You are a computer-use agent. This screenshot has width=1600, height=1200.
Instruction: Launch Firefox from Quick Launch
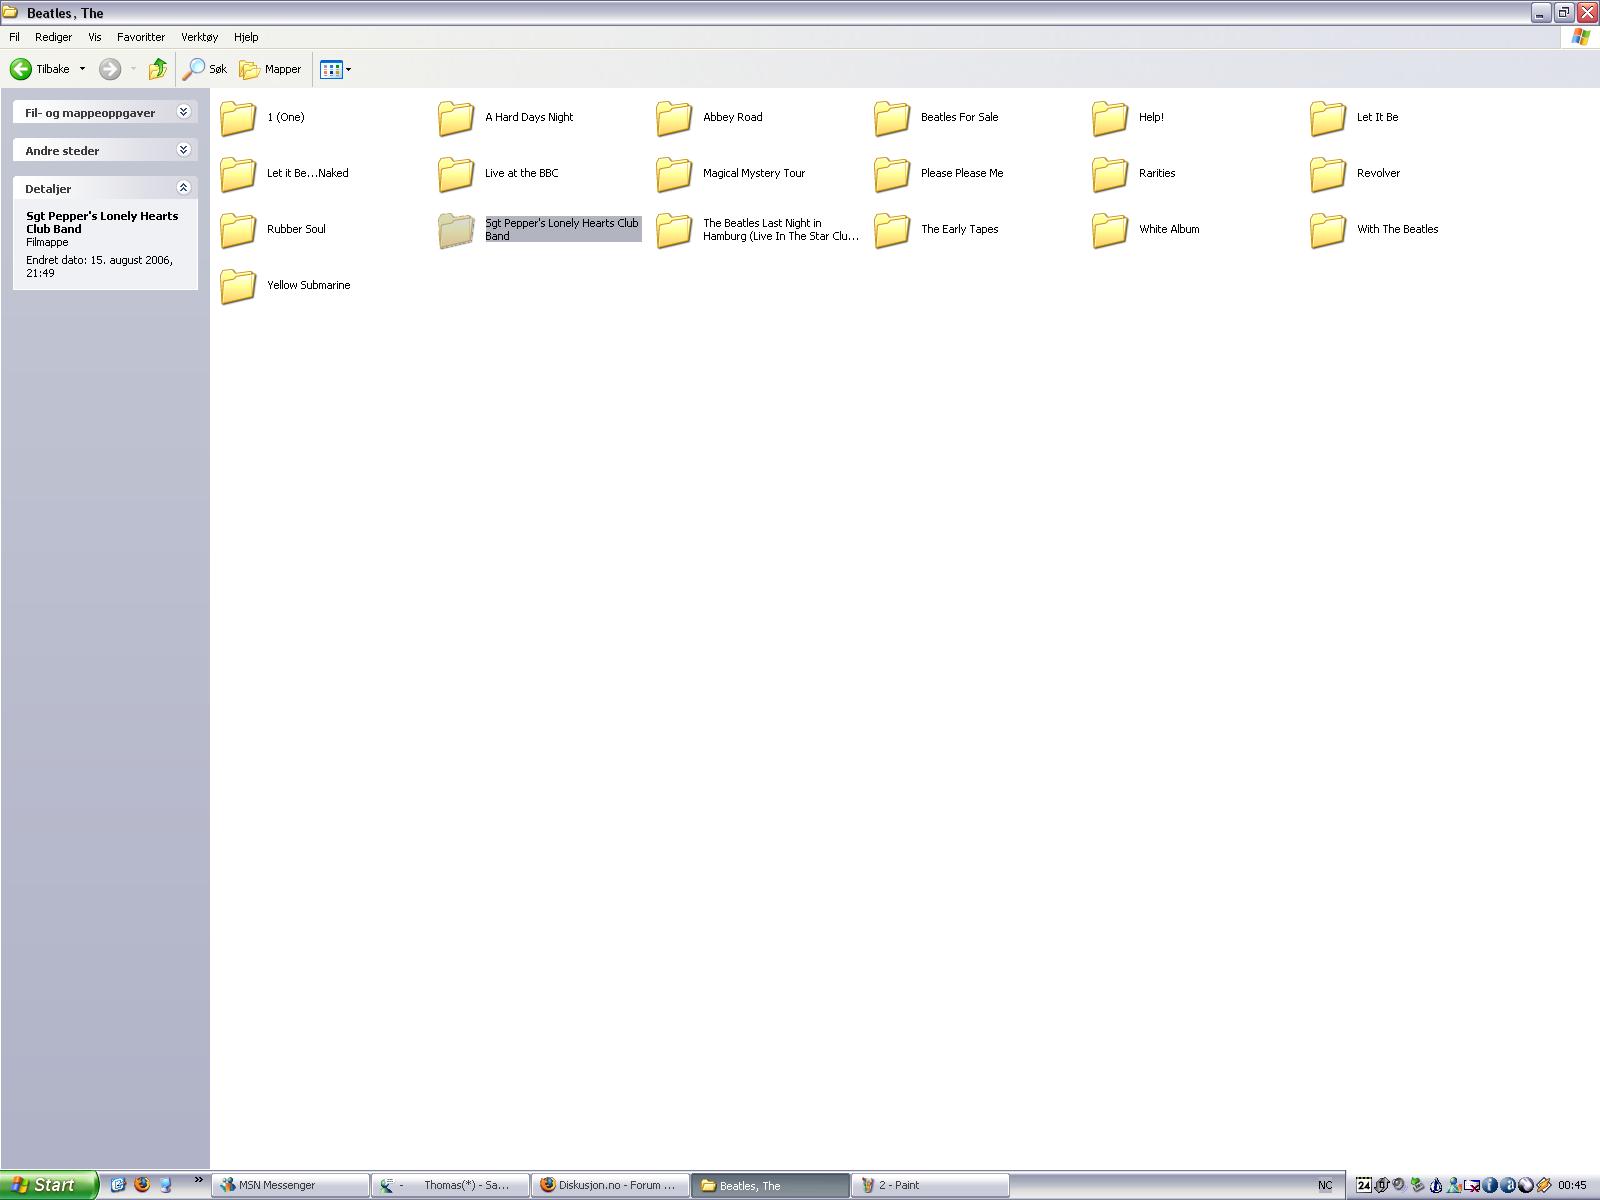click(141, 1185)
